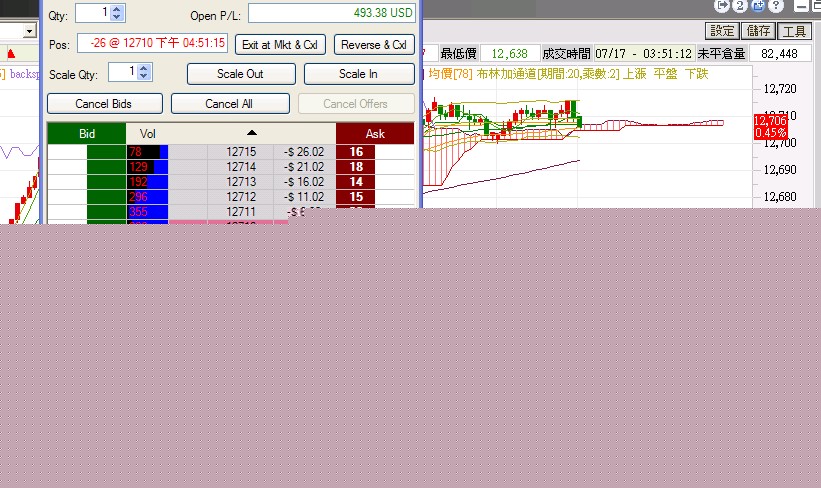The width and height of the screenshot is (821, 488).
Task: Click the 下跌 legend label on the chart
Action: tap(696, 74)
